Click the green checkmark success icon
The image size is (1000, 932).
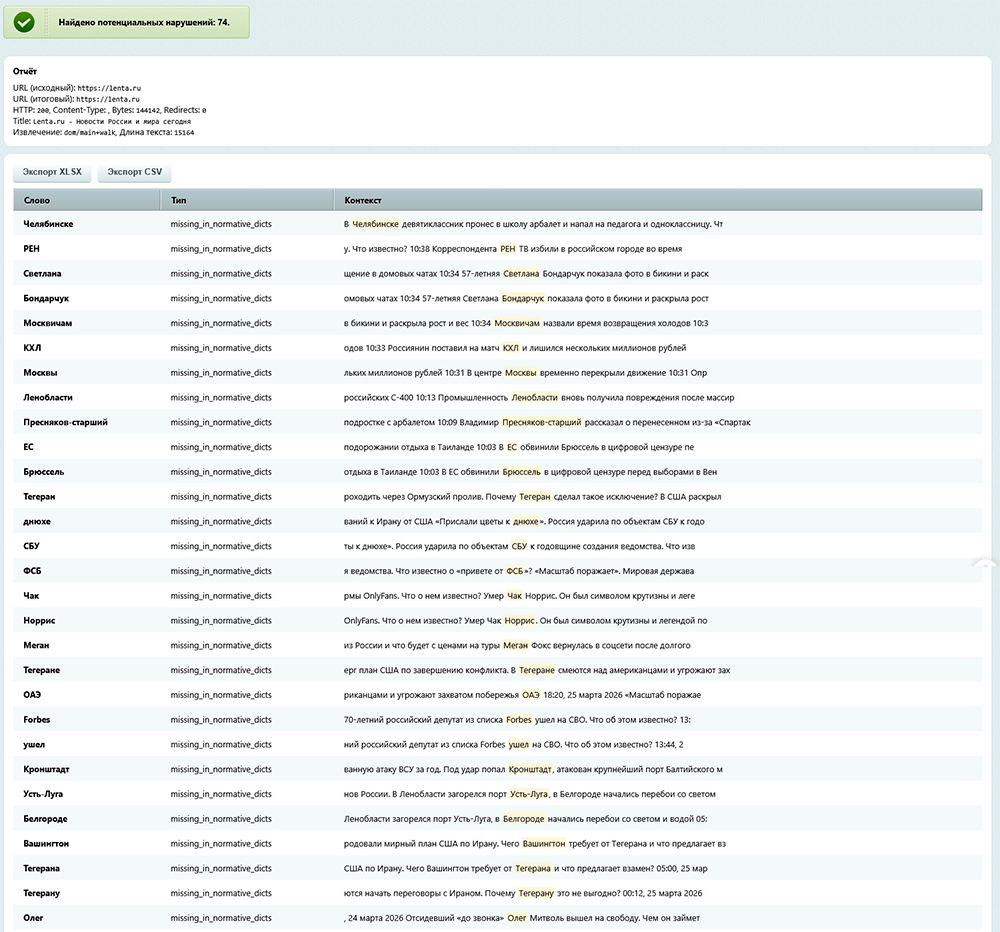click(x=24, y=21)
